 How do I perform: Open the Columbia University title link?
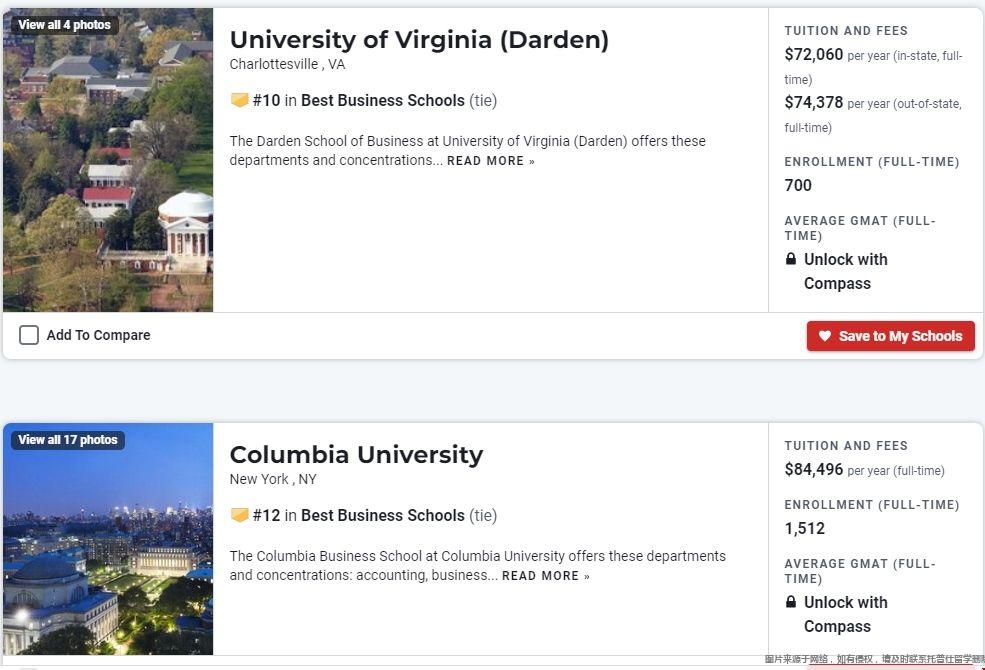coord(356,455)
